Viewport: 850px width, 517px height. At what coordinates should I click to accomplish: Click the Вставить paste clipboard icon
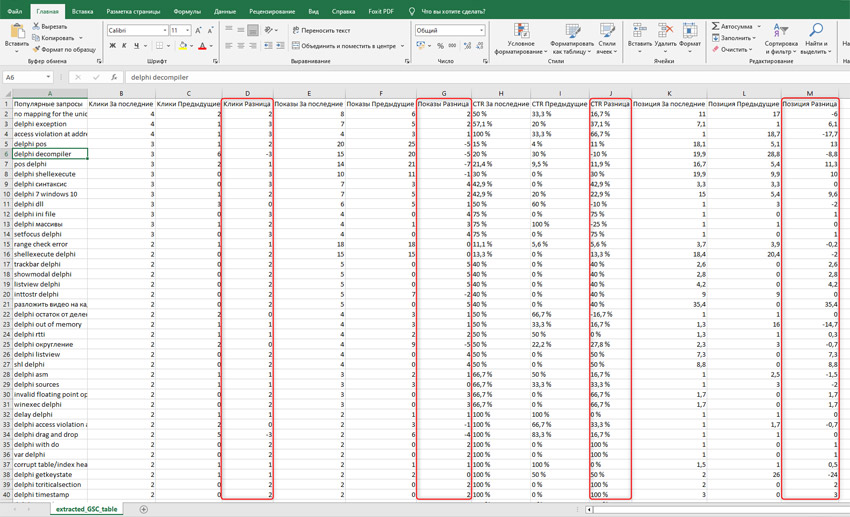point(16,30)
